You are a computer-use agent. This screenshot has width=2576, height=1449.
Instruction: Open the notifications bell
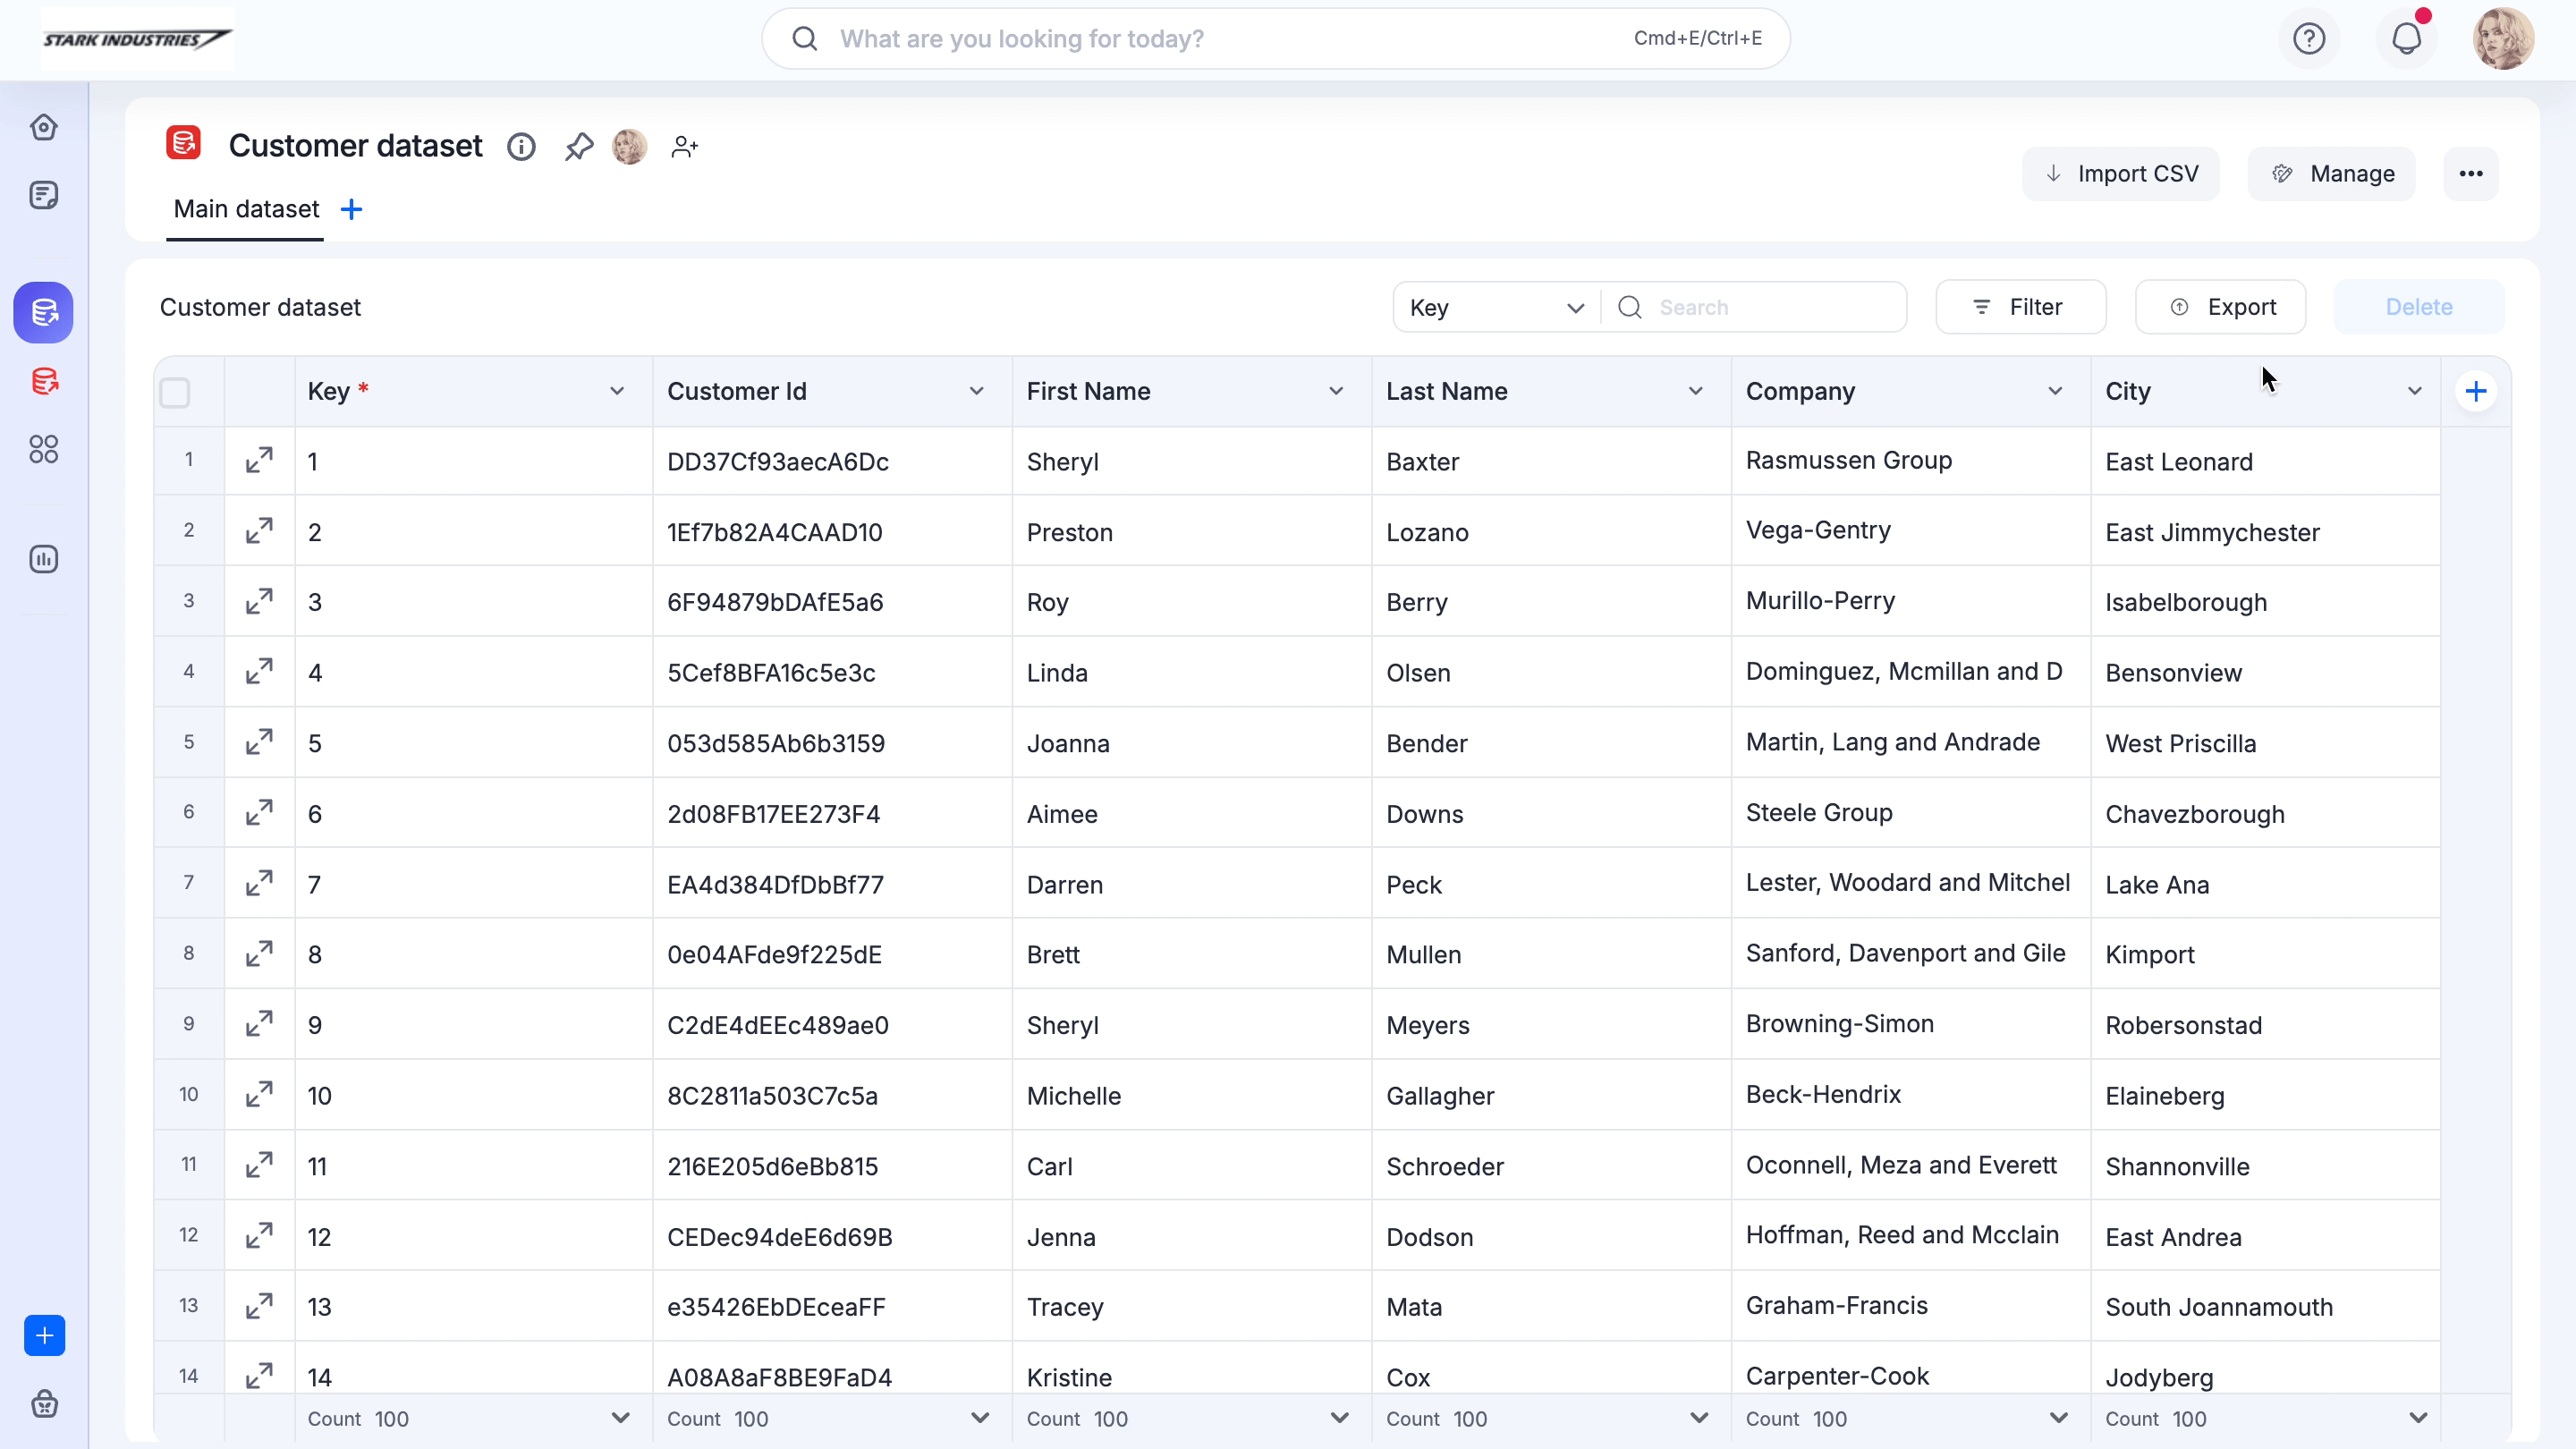(x=2406, y=39)
